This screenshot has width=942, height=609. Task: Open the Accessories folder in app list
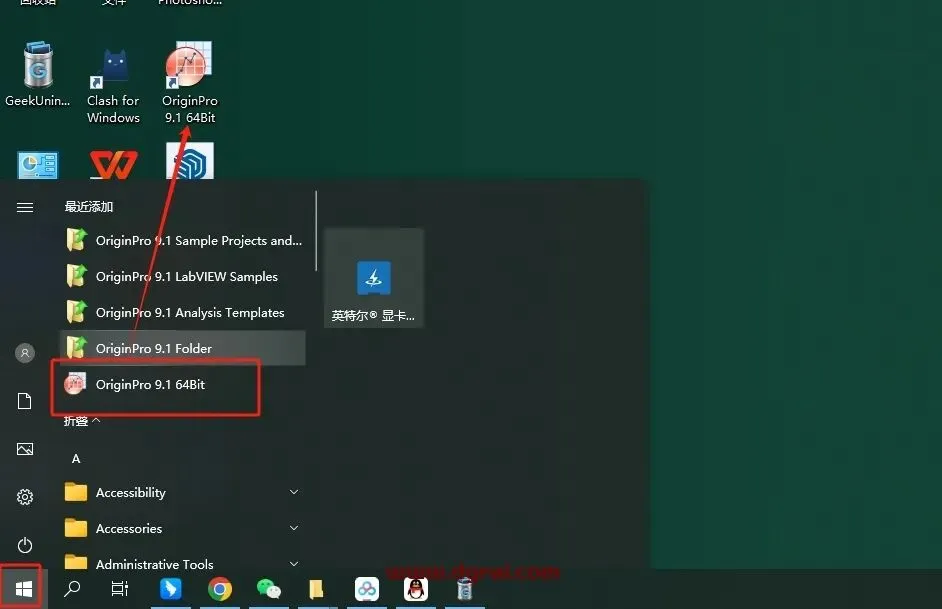click(183, 529)
